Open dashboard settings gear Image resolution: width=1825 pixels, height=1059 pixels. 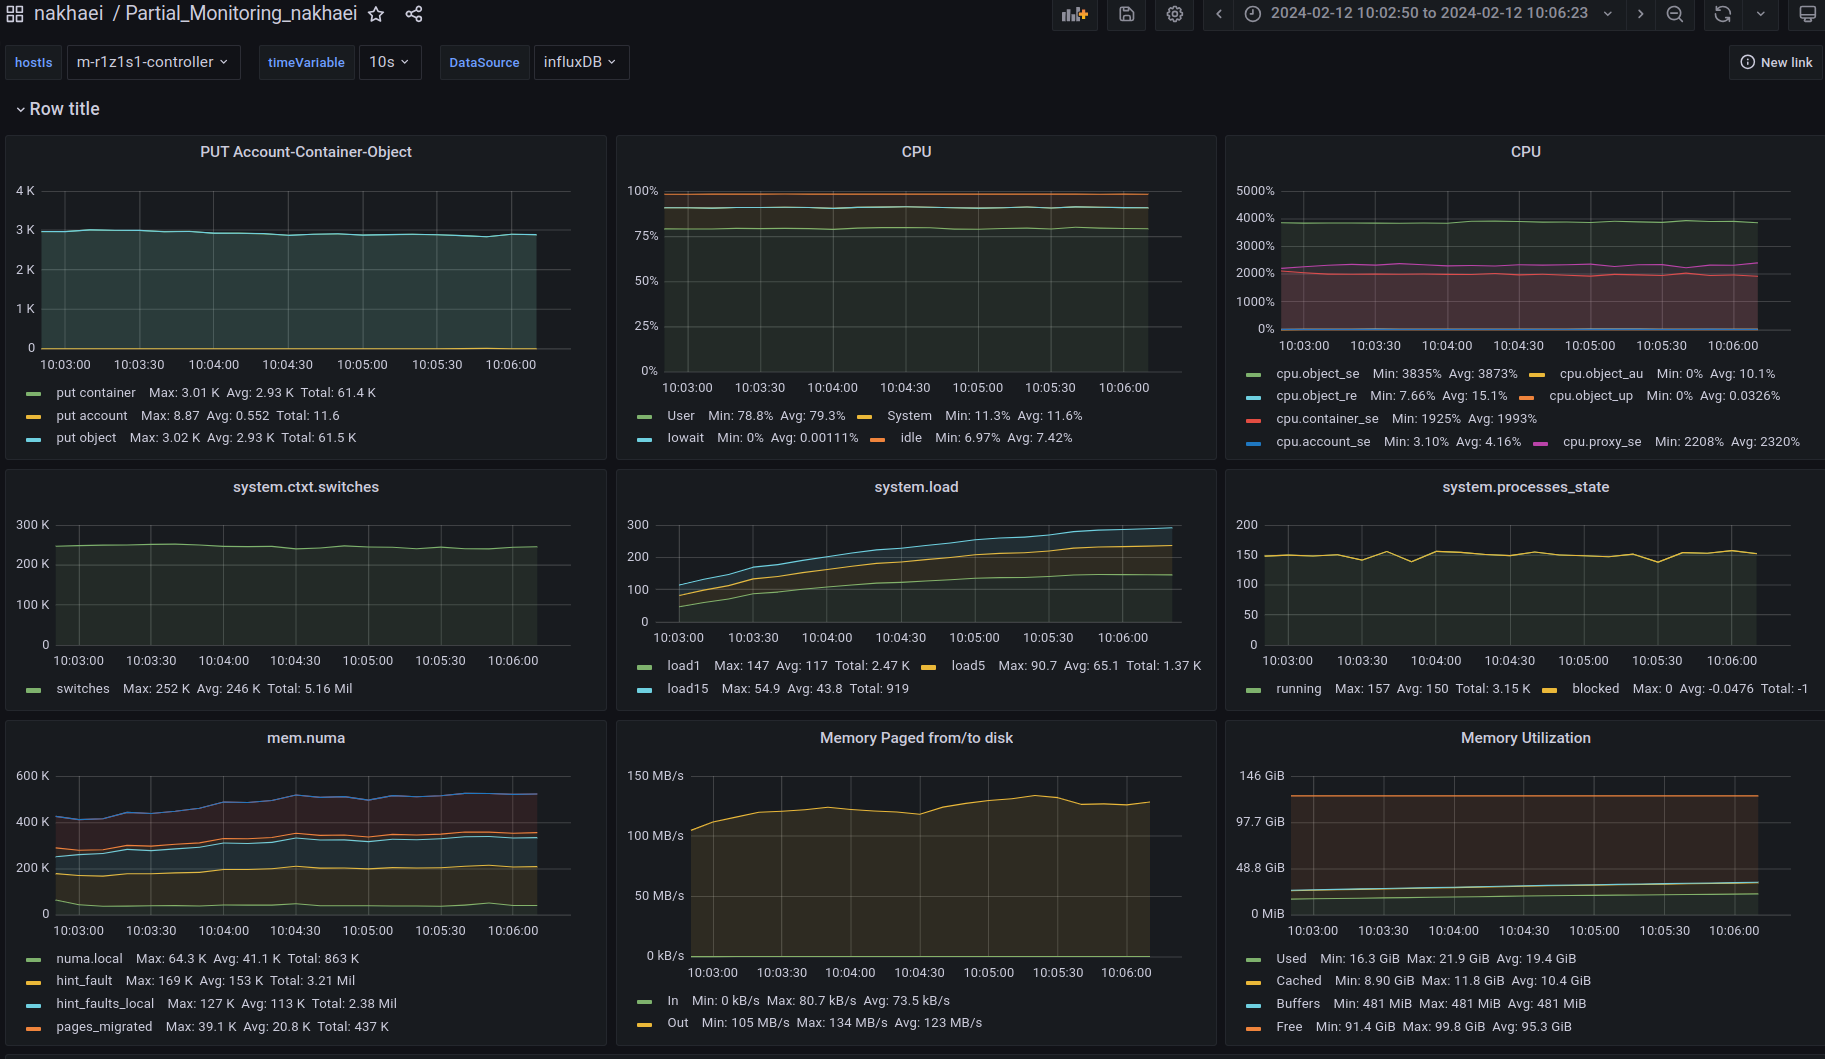[x=1175, y=14]
